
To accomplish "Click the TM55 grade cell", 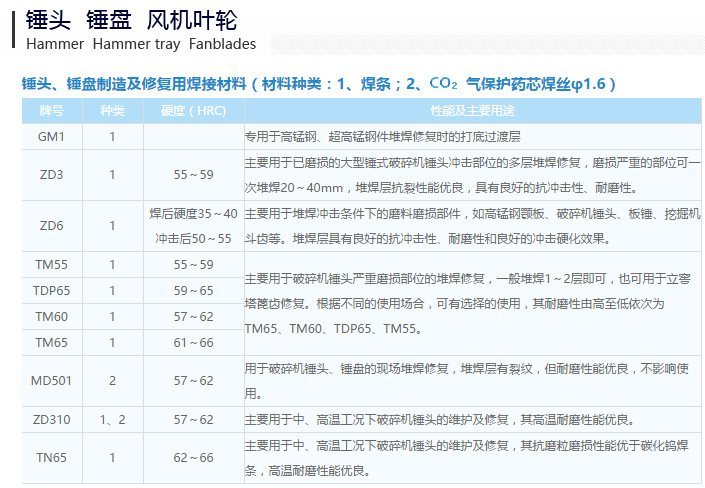I will tap(51, 265).
